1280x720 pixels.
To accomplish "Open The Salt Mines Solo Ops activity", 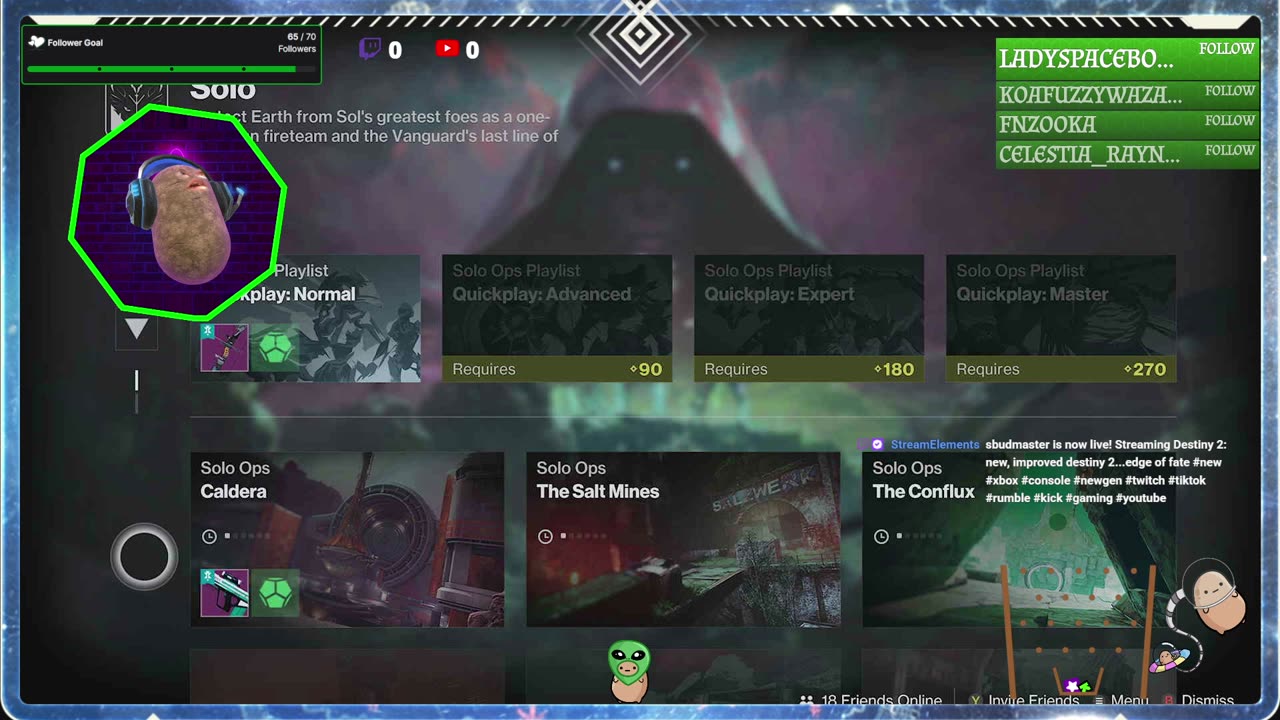I will pos(683,539).
